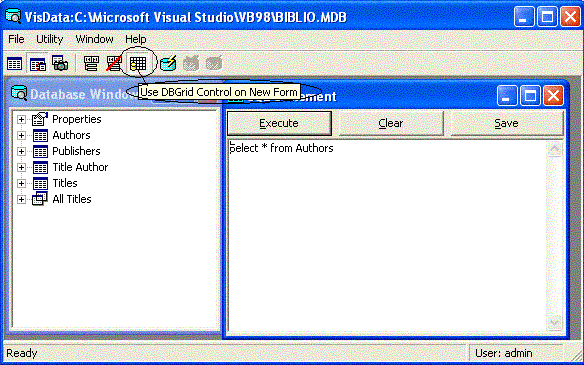584x365 pixels.
Task: Open the Window menu
Action: coord(95,39)
